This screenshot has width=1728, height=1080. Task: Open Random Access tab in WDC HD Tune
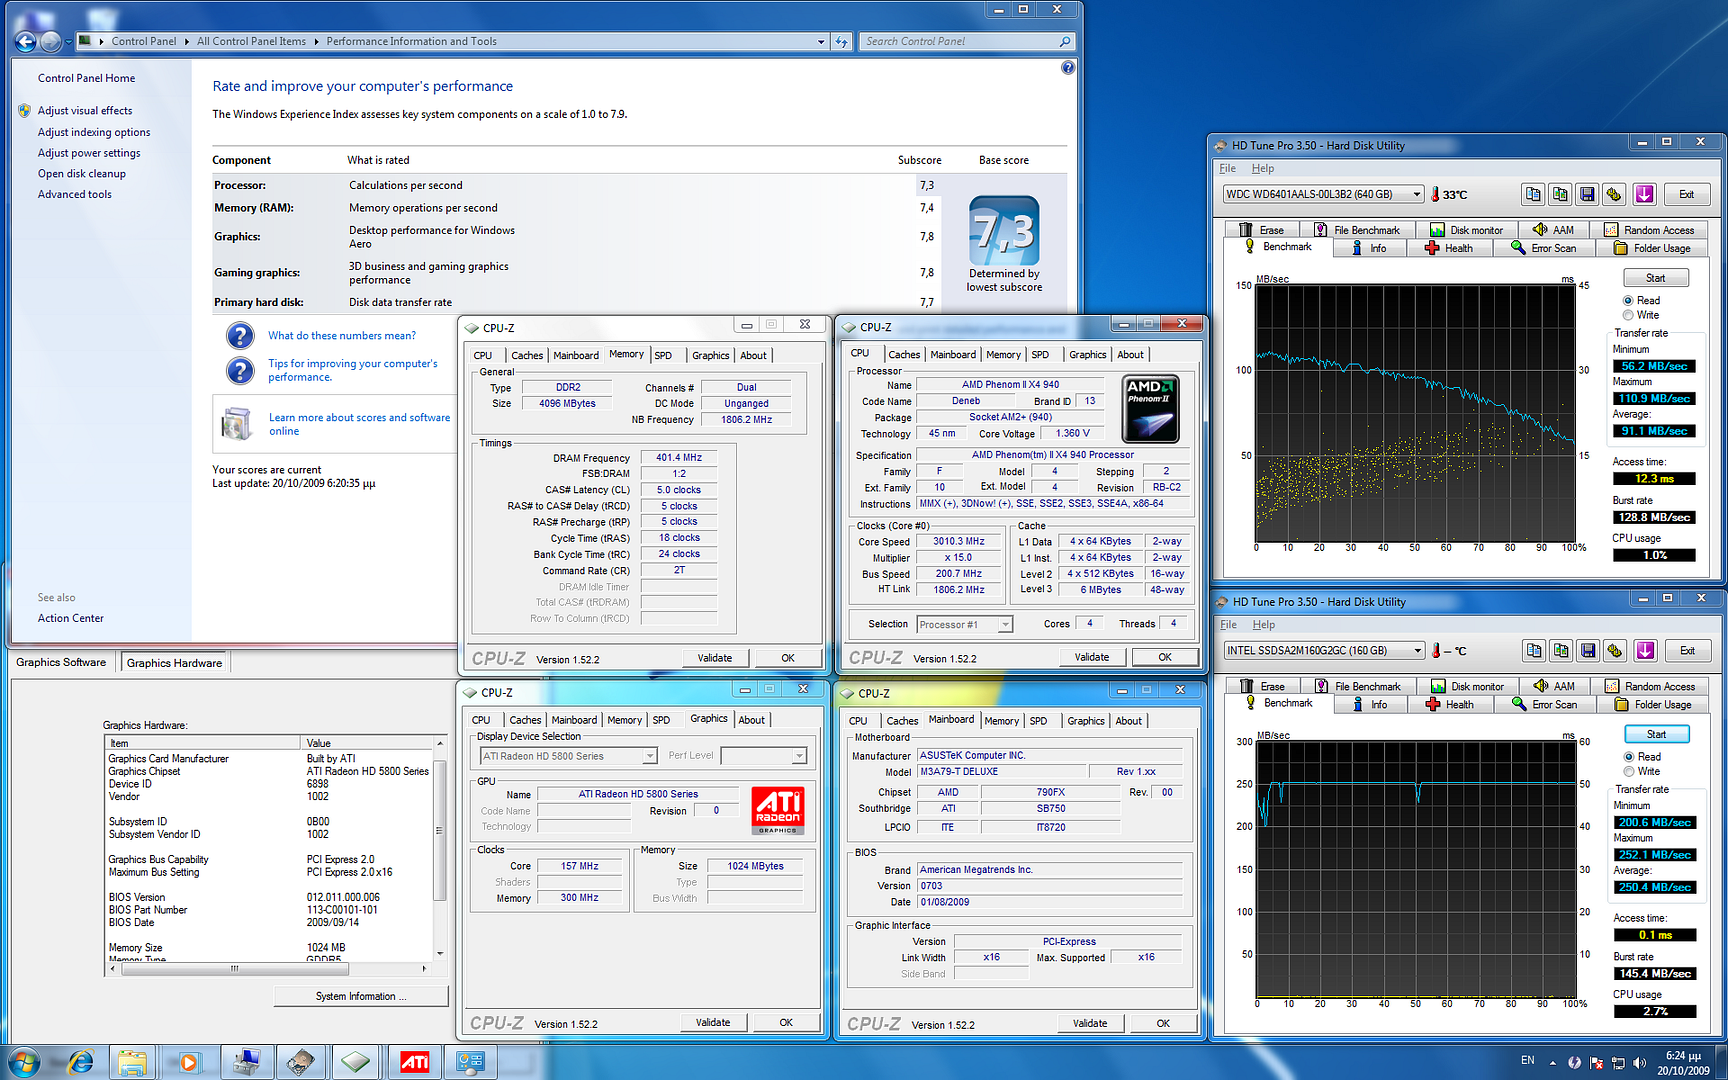1649,230
